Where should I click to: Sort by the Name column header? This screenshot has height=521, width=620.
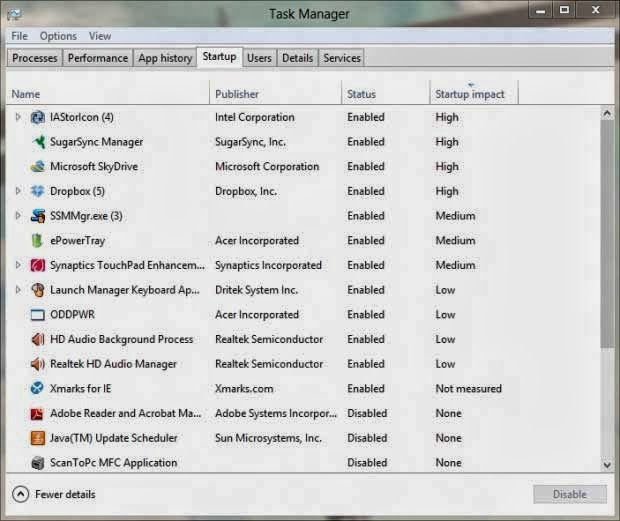pyautogui.click(x=108, y=93)
